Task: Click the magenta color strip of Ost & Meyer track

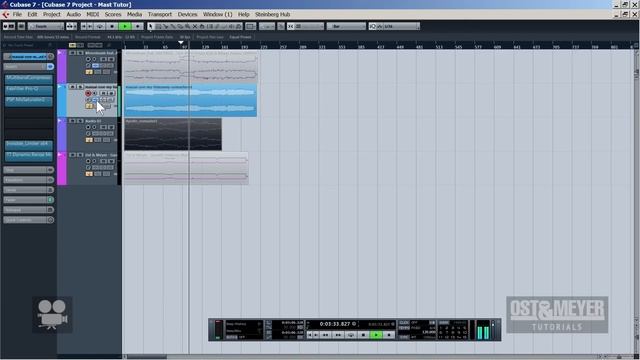Action: [62, 169]
